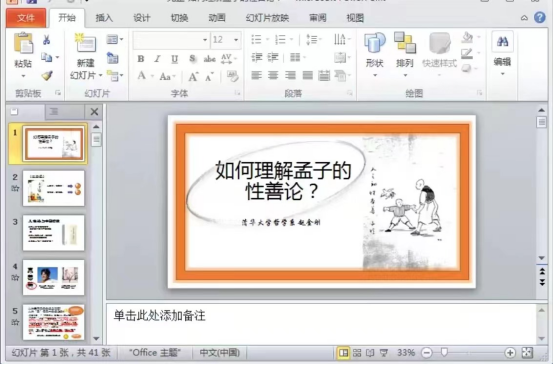Click the zoom slider handle
Image resolution: width=553 pixels, height=365 pixels.
pos(444,352)
